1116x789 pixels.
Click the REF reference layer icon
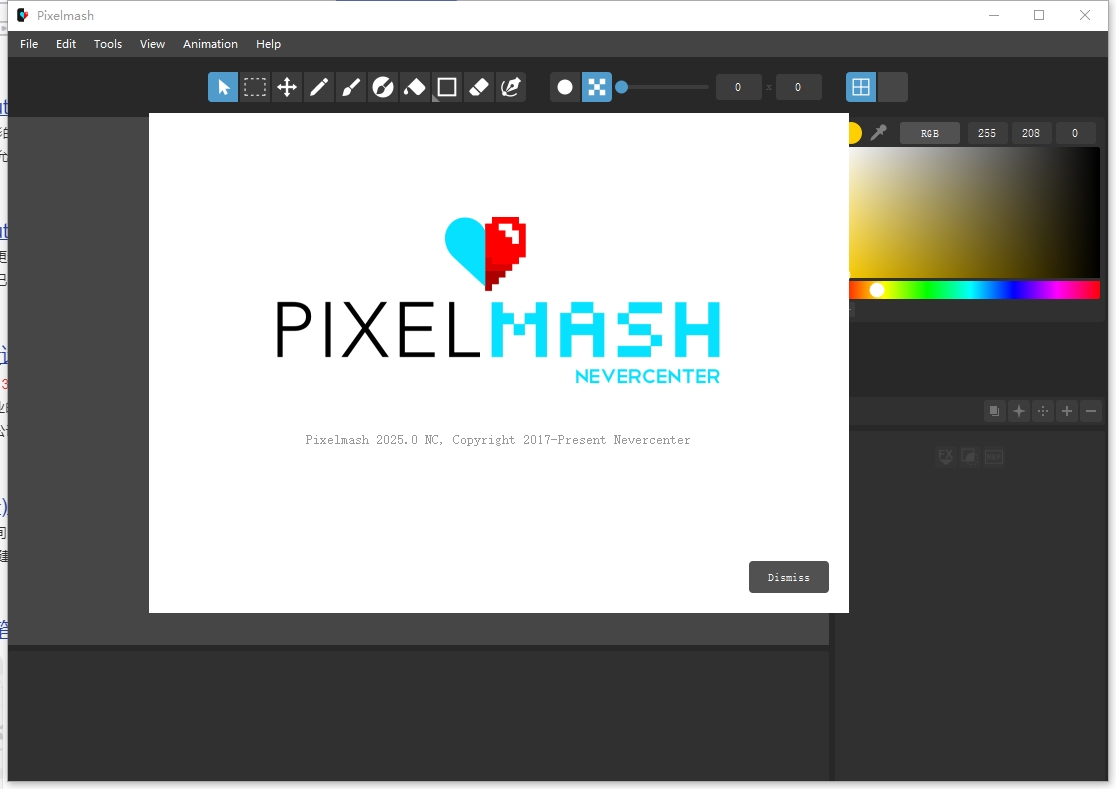pos(994,457)
